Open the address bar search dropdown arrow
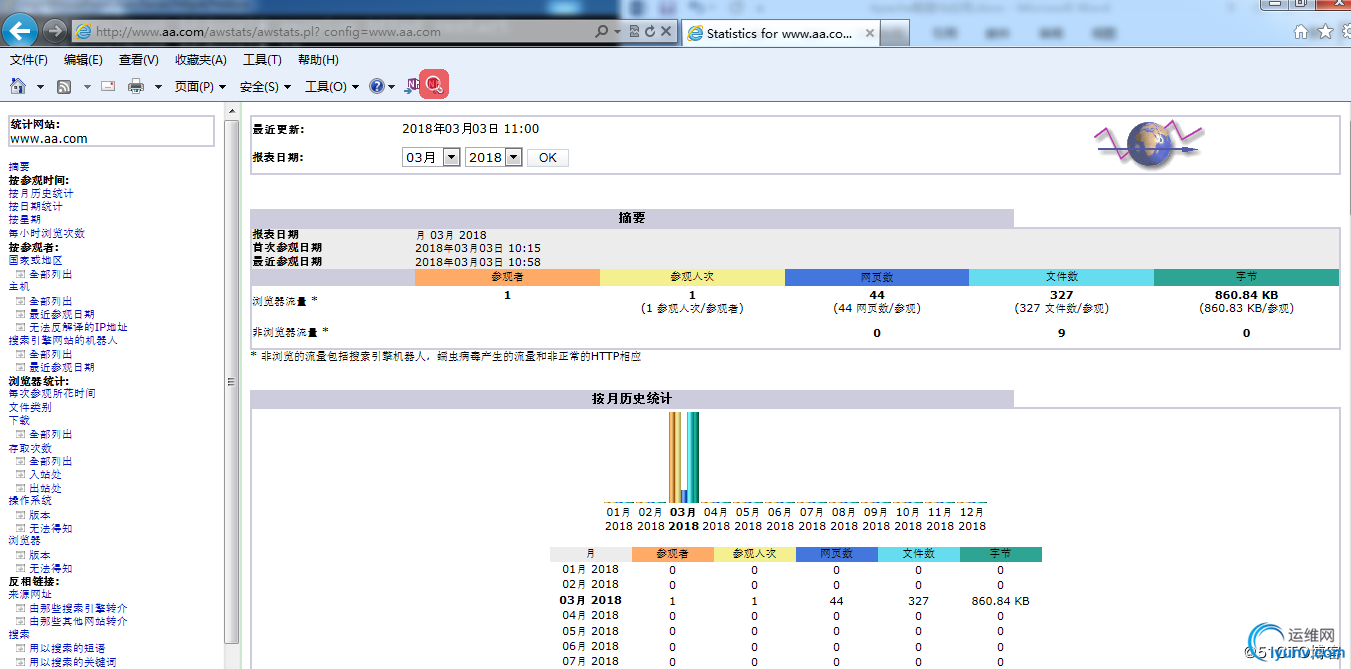The width and height of the screenshot is (1351, 669). tap(617, 32)
